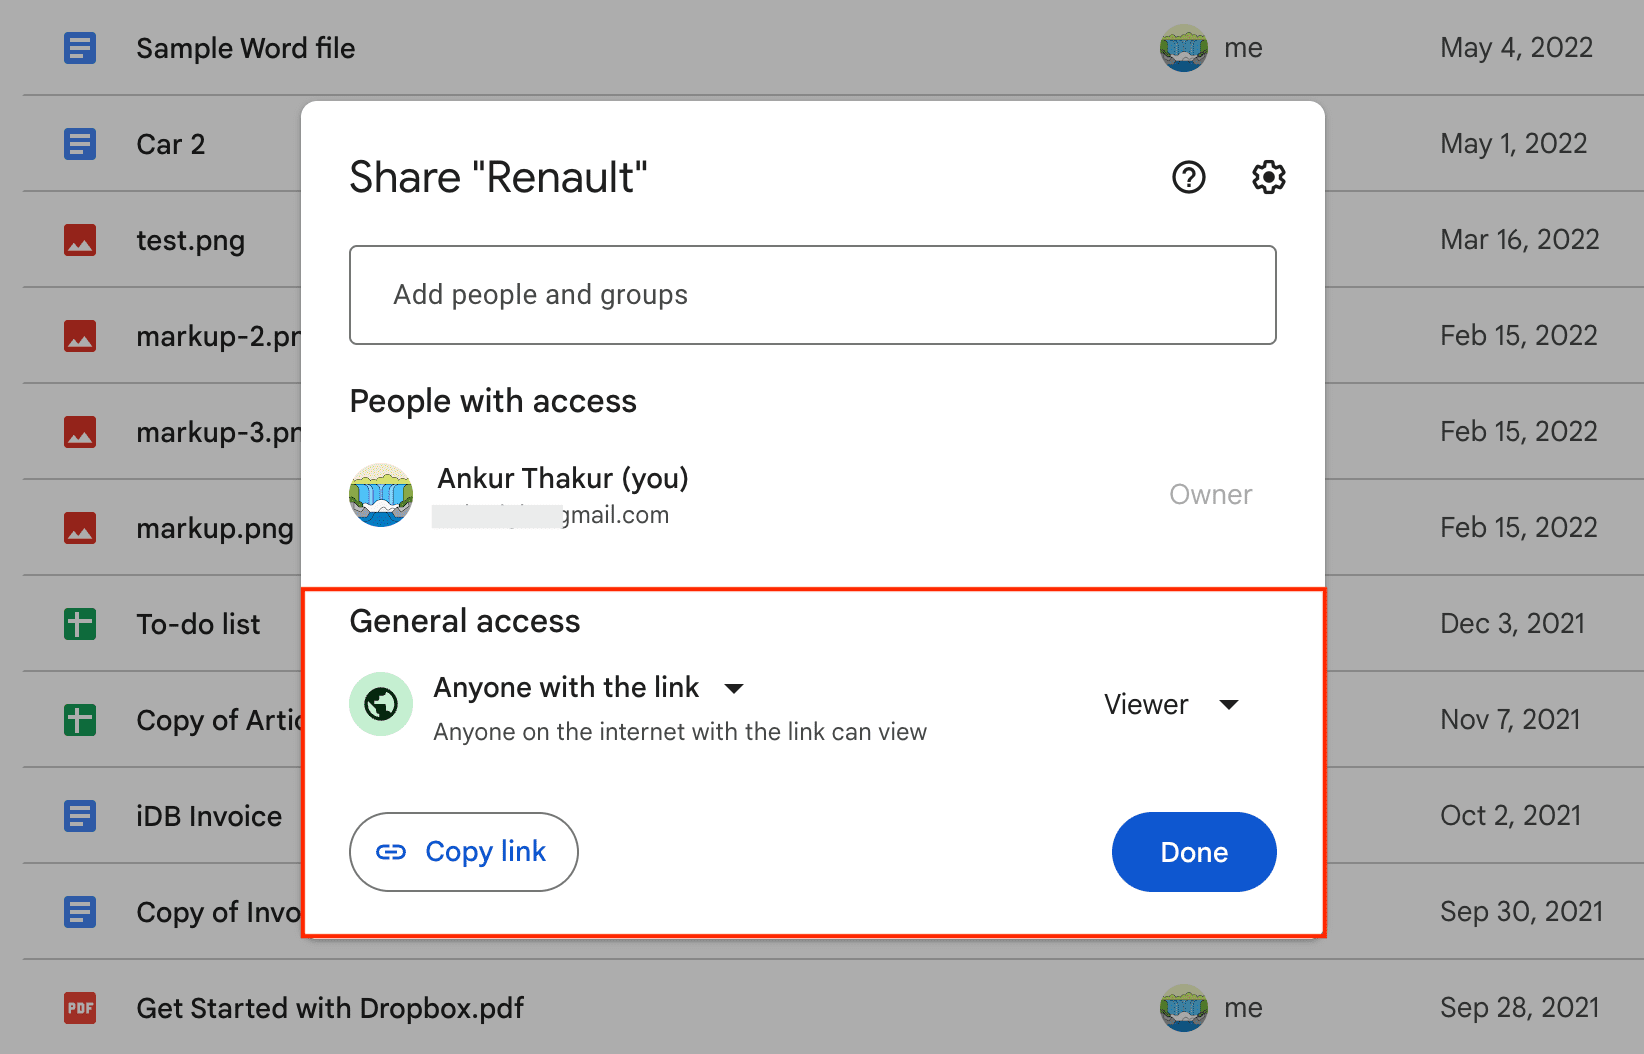The width and height of the screenshot is (1644, 1054).
Task: Click the markup-2 image file icon
Action: coord(80,336)
